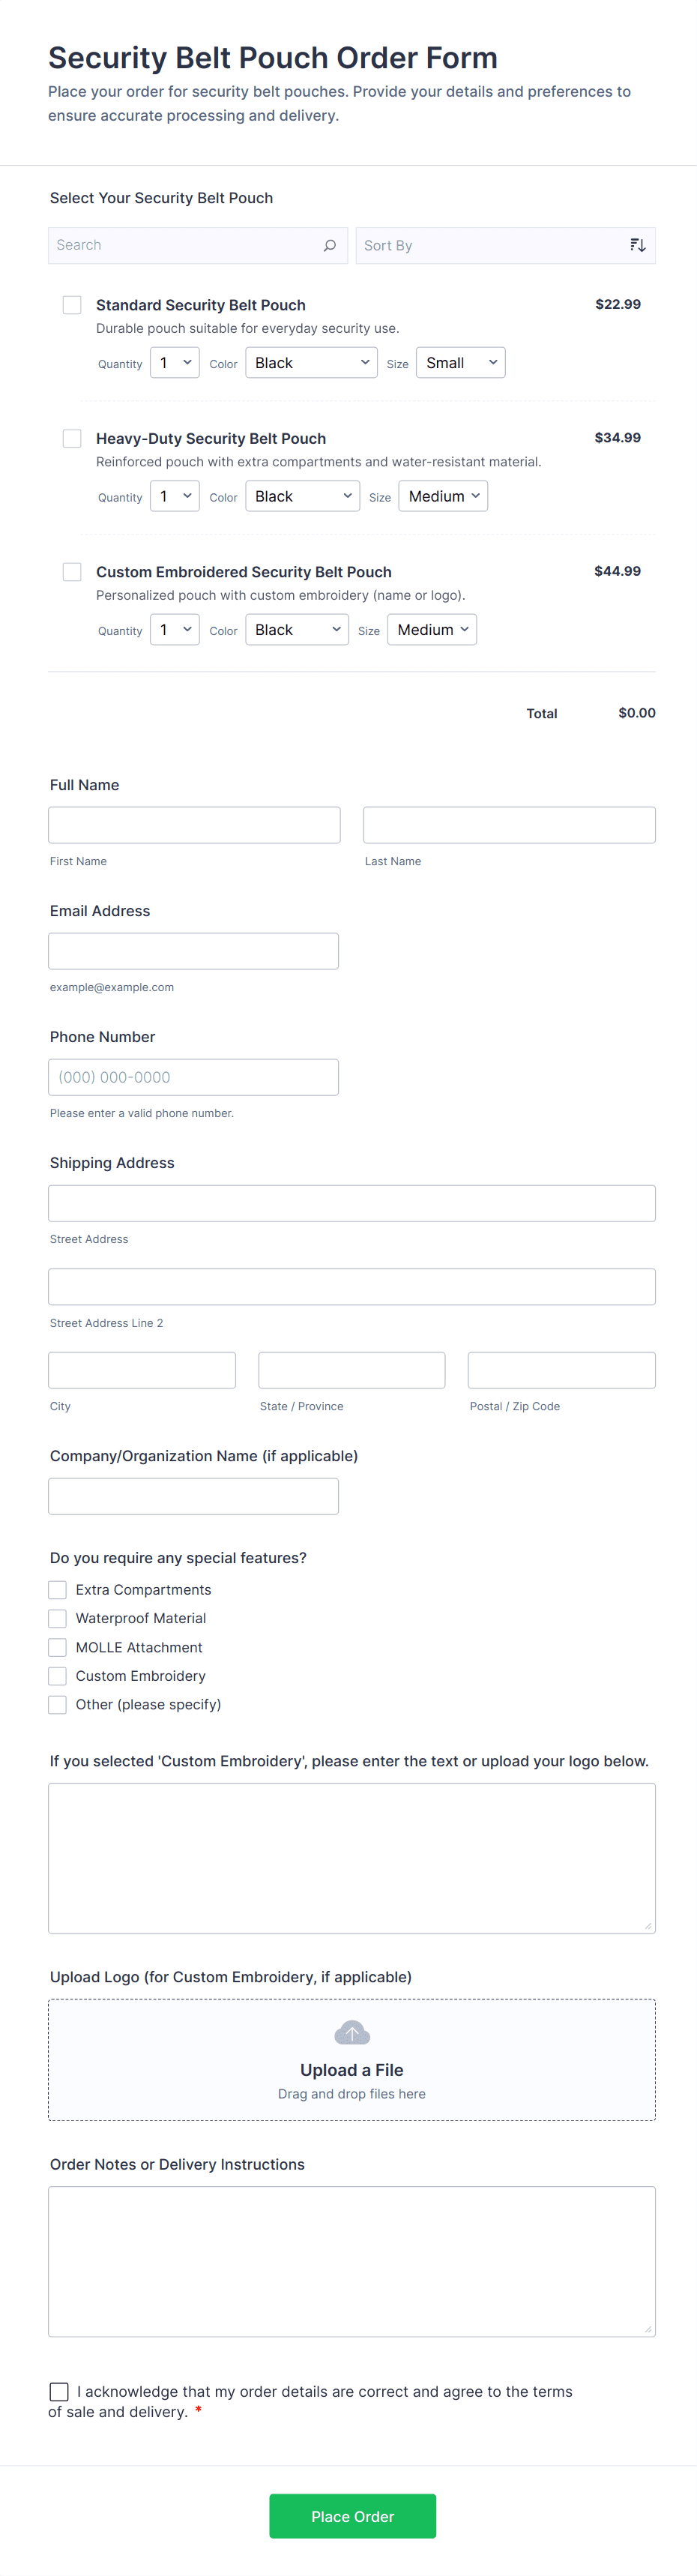The width and height of the screenshot is (697, 2576).
Task: Click the Phone Number input box
Action: [193, 1077]
